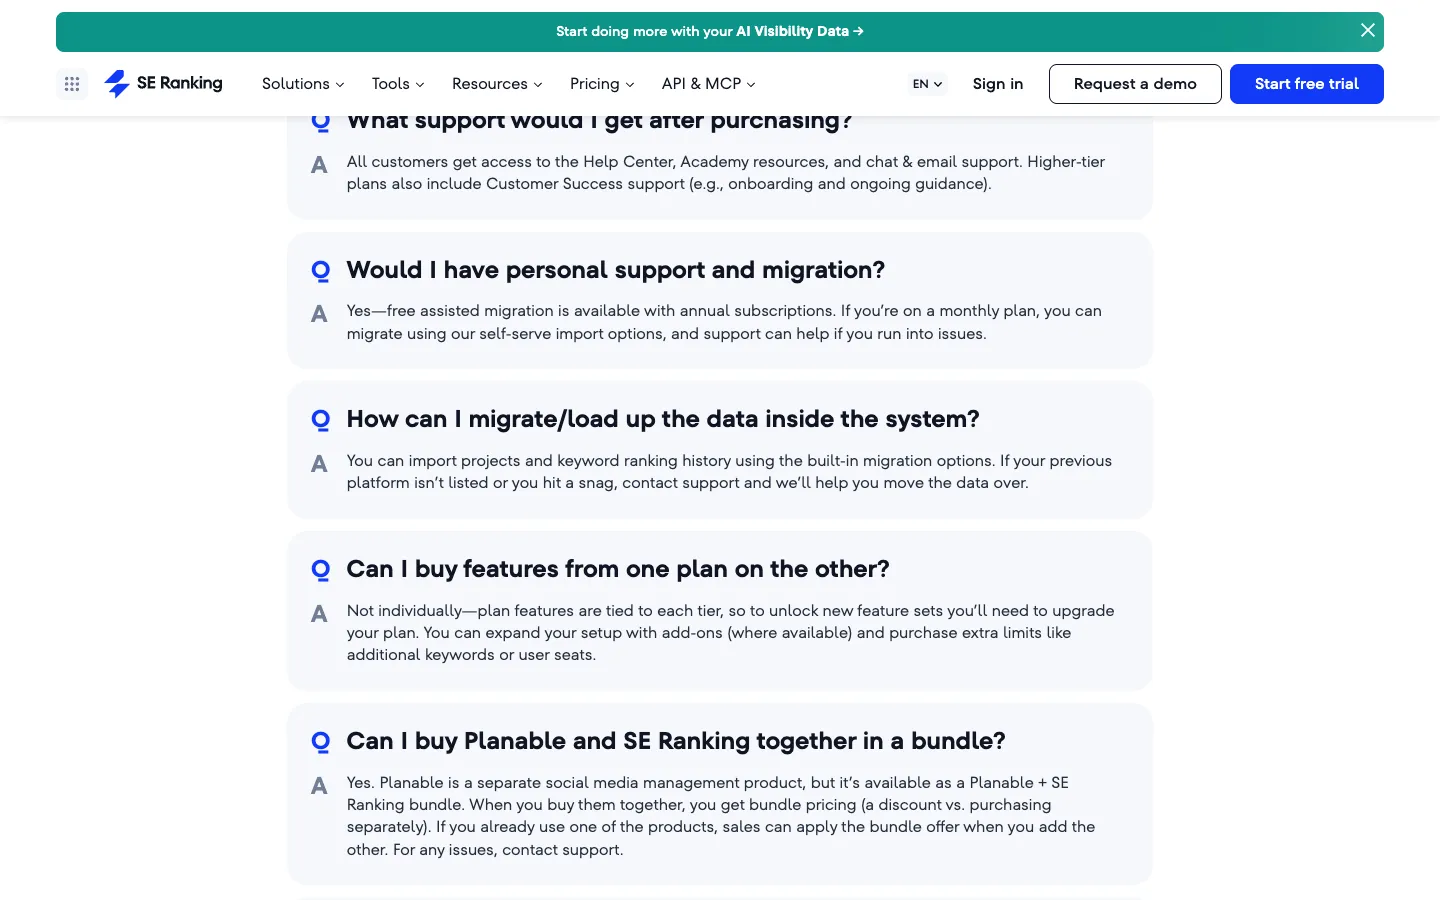Click Q icon beside migrate/load data question

point(321,420)
